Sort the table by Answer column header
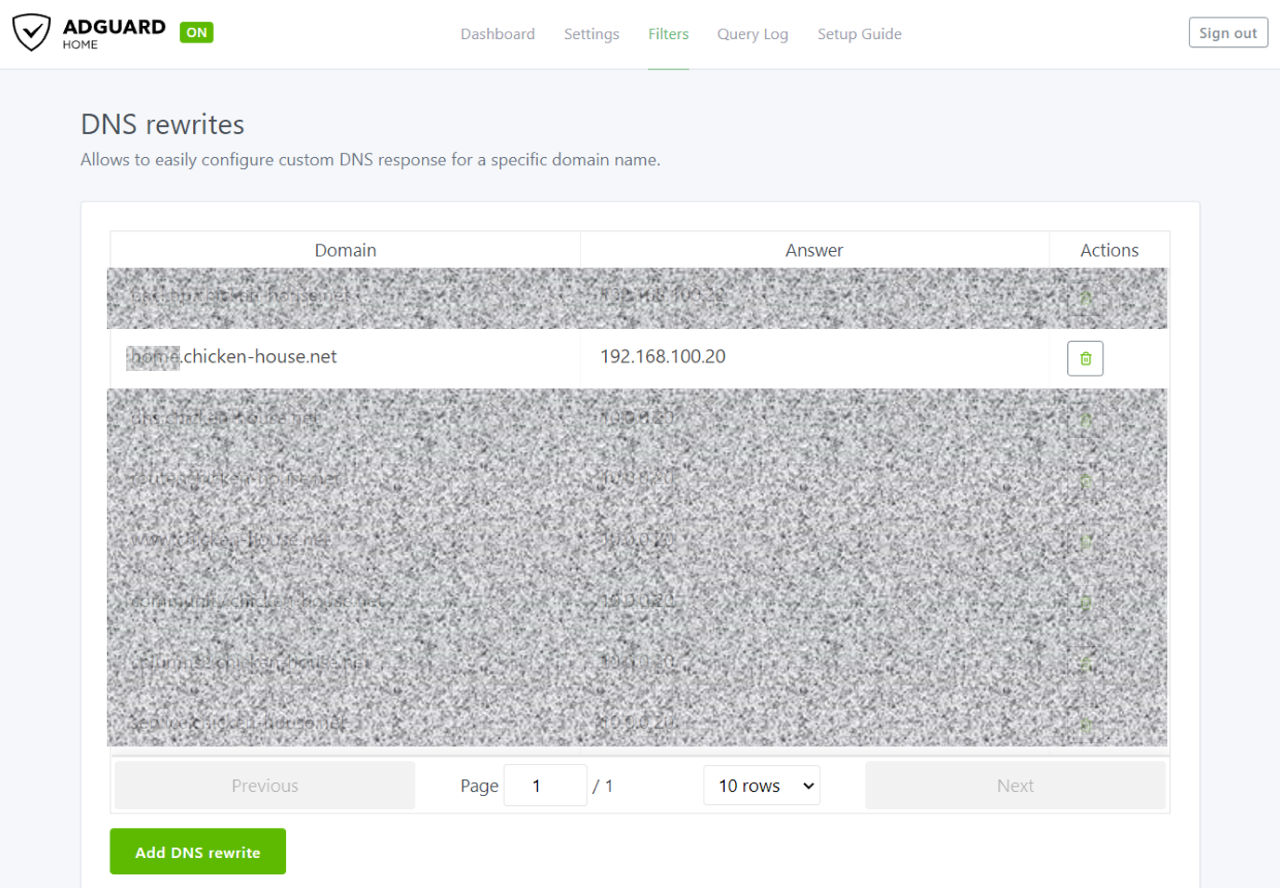The image size is (1280, 888). click(x=814, y=250)
